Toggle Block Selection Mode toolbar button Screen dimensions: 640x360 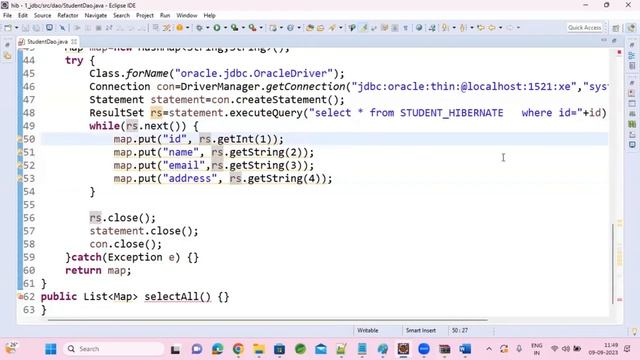(395, 28)
